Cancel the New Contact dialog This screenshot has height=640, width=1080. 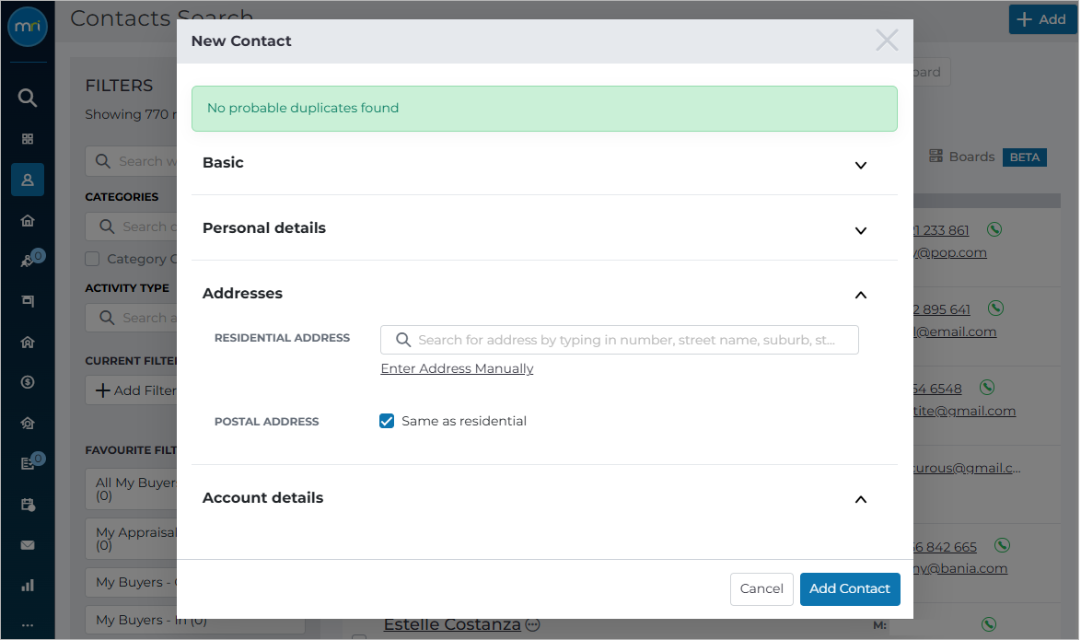(x=761, y=589)
